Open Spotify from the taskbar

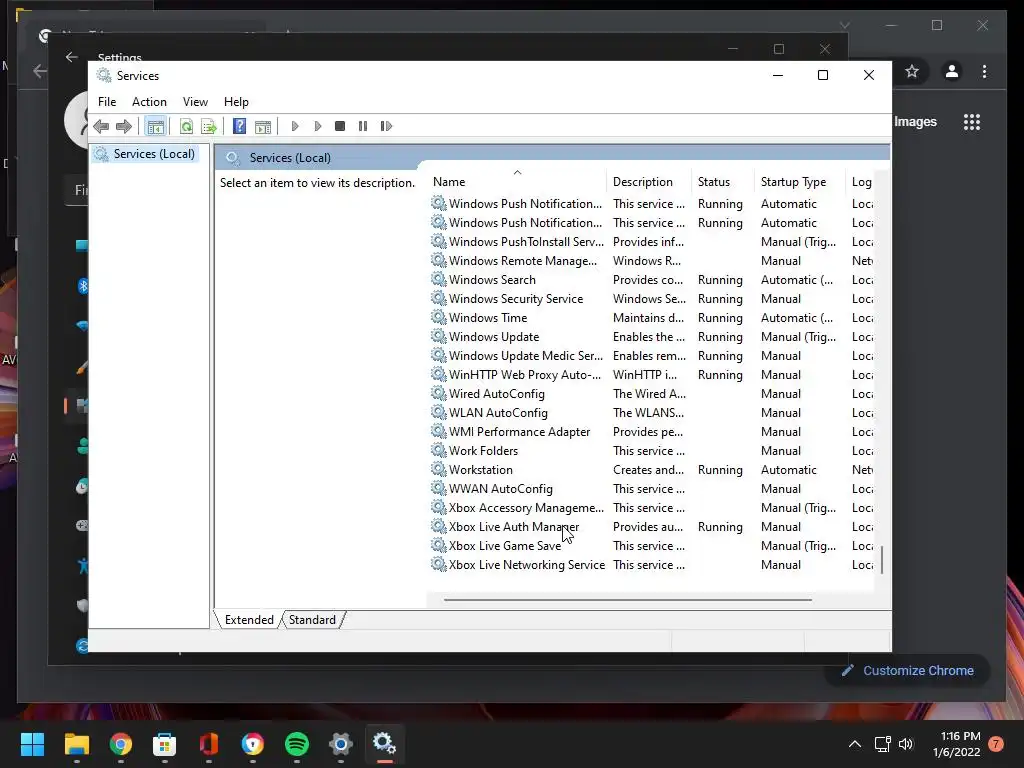tap(297, 744)
